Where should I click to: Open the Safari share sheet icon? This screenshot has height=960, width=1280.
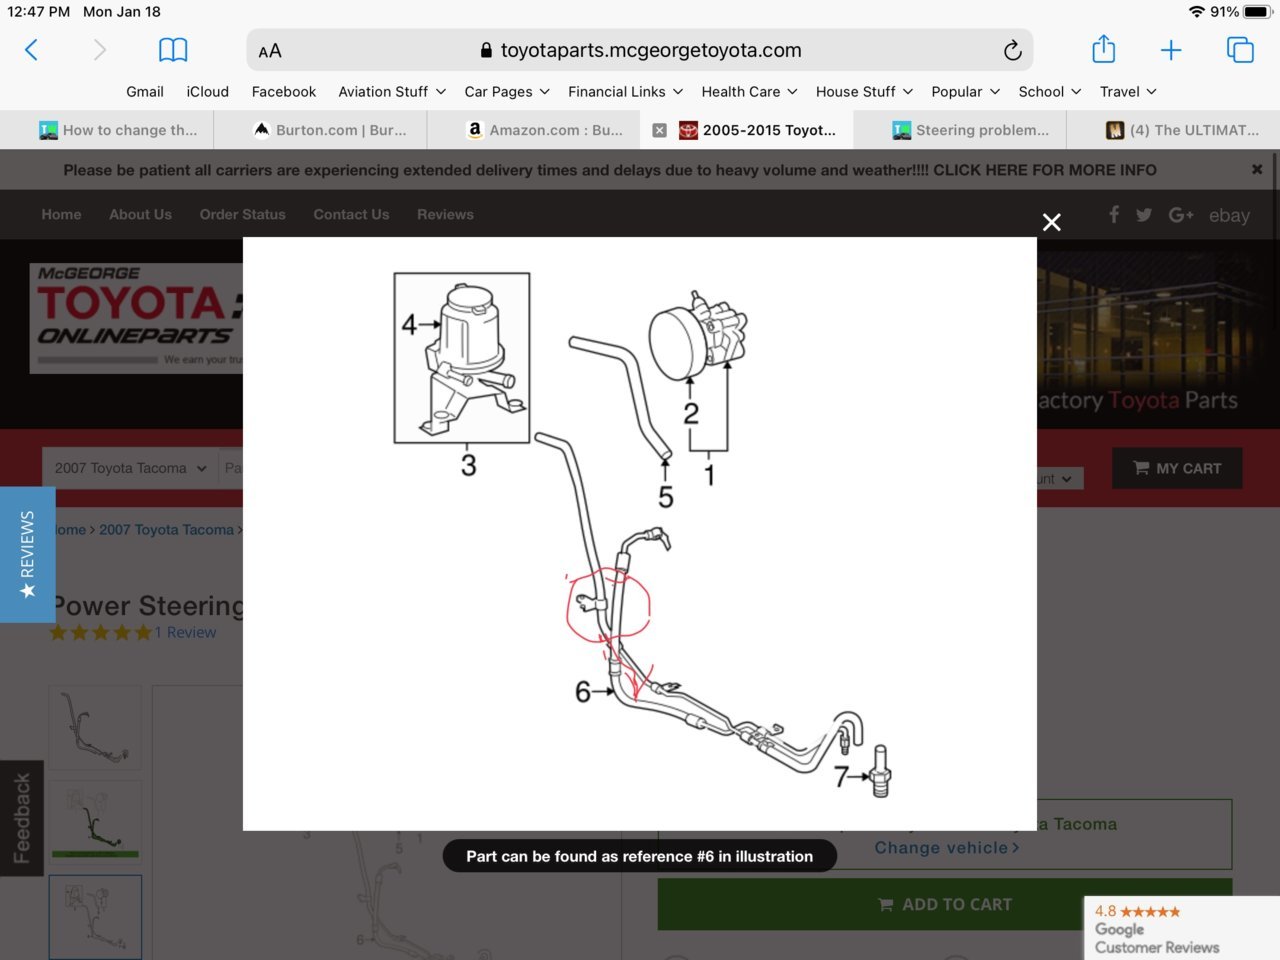(x=1103, y=49)
